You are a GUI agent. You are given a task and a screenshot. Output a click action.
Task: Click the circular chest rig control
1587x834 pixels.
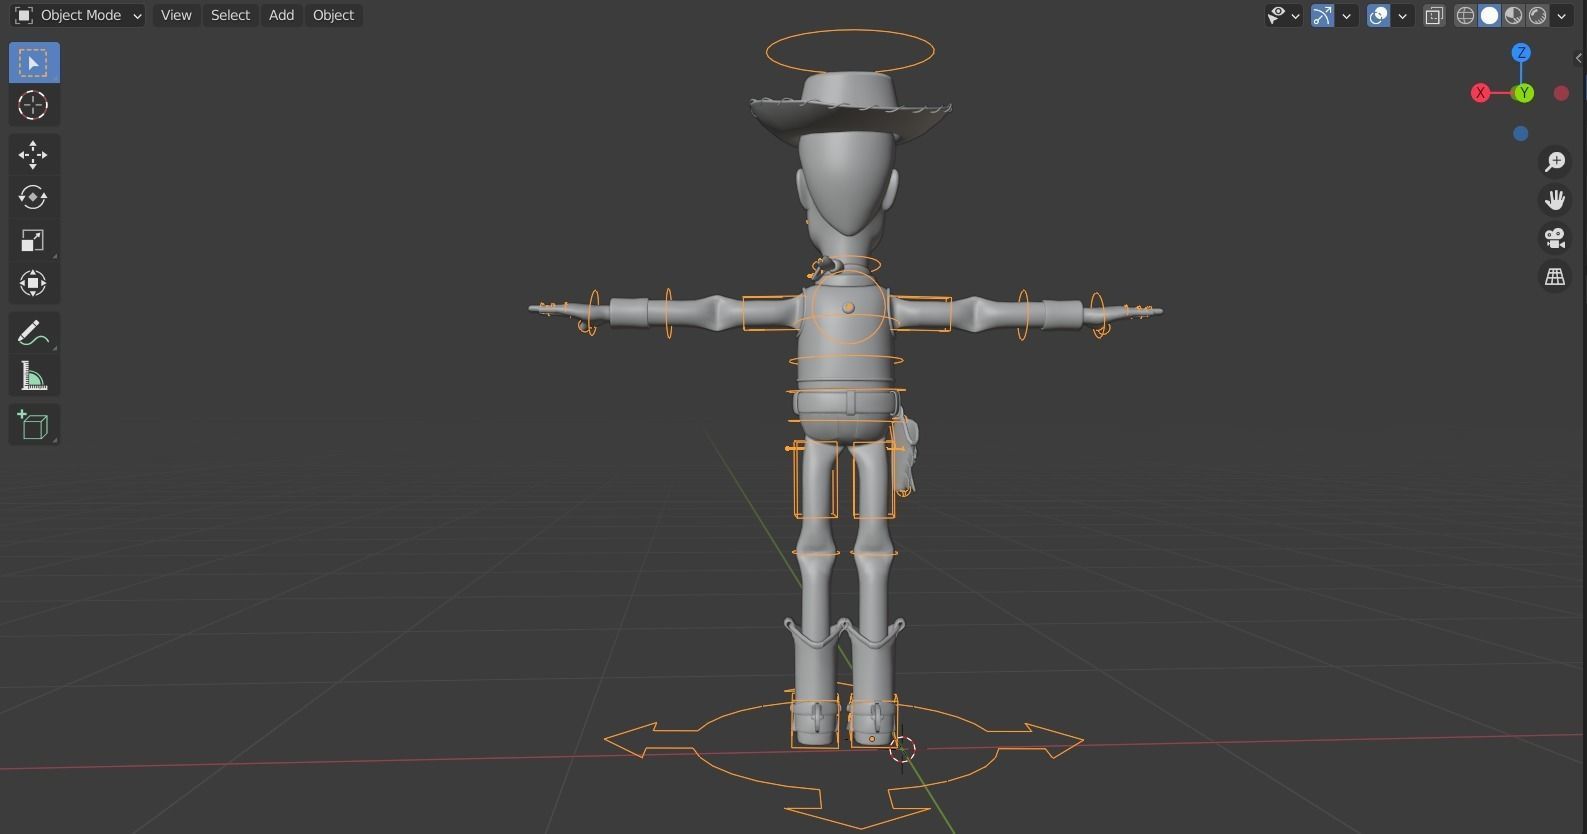(x=849, y=307)
